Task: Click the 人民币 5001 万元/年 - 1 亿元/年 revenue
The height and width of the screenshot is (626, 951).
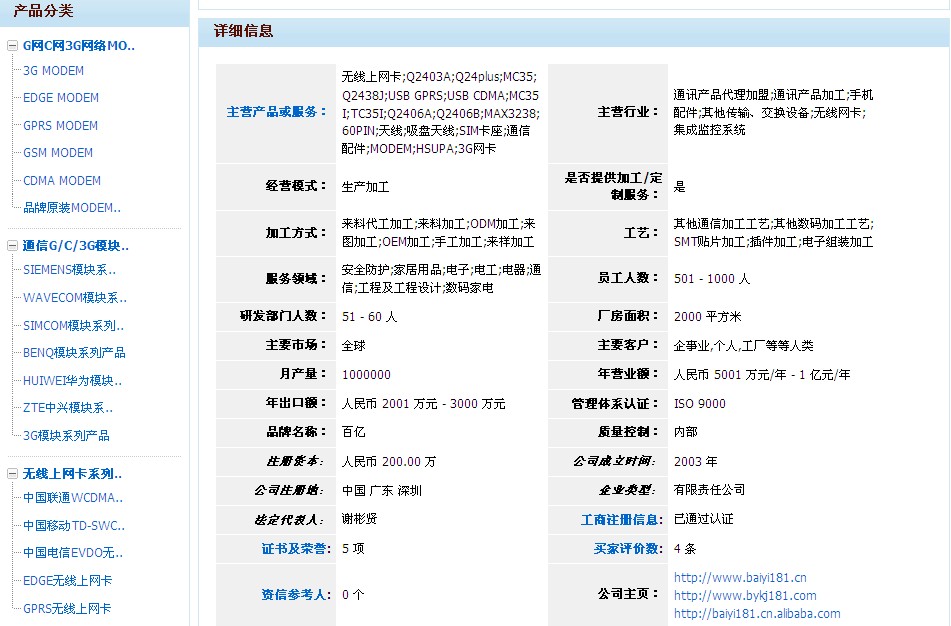Action: coord(762,375)
